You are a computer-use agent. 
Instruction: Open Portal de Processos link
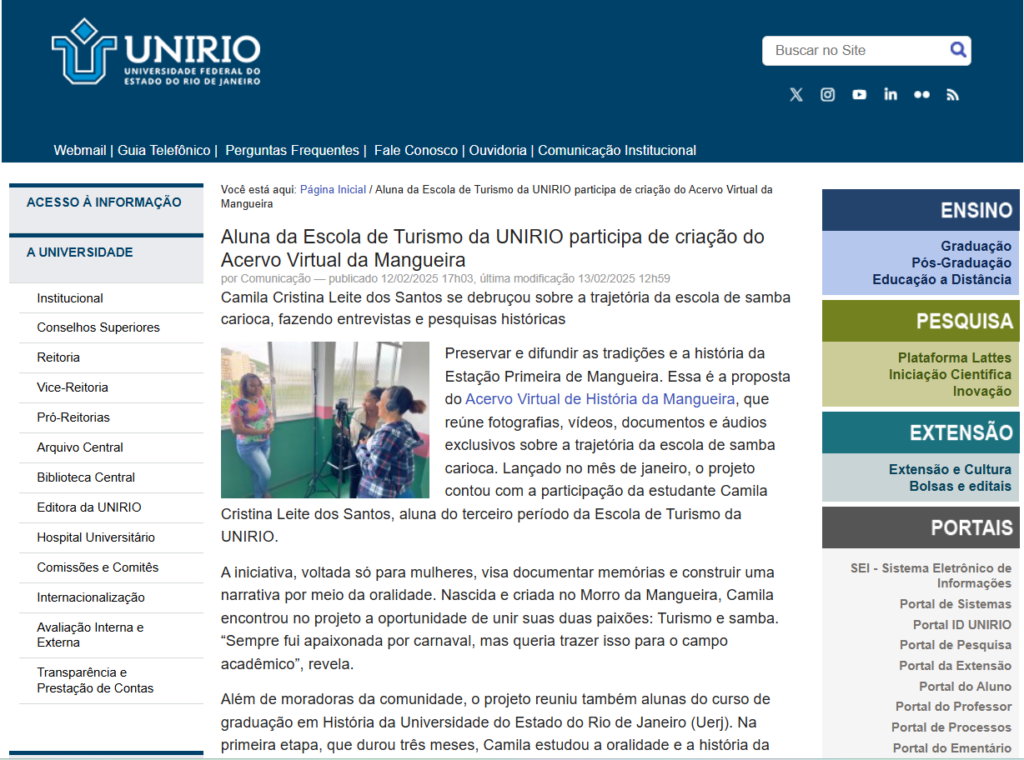[x=951, y=727]
